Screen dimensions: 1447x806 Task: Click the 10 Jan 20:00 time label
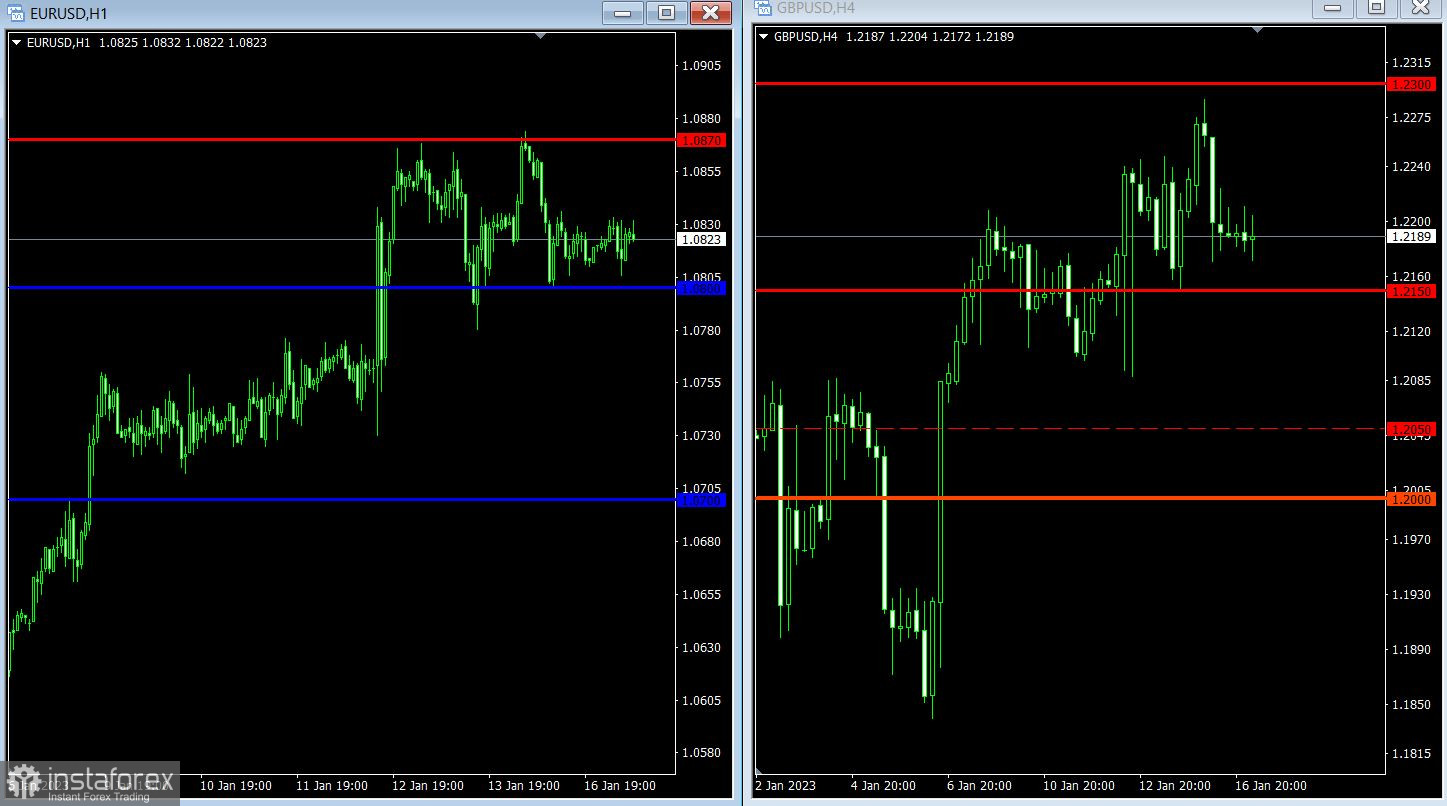click(x=1078, y=786)
